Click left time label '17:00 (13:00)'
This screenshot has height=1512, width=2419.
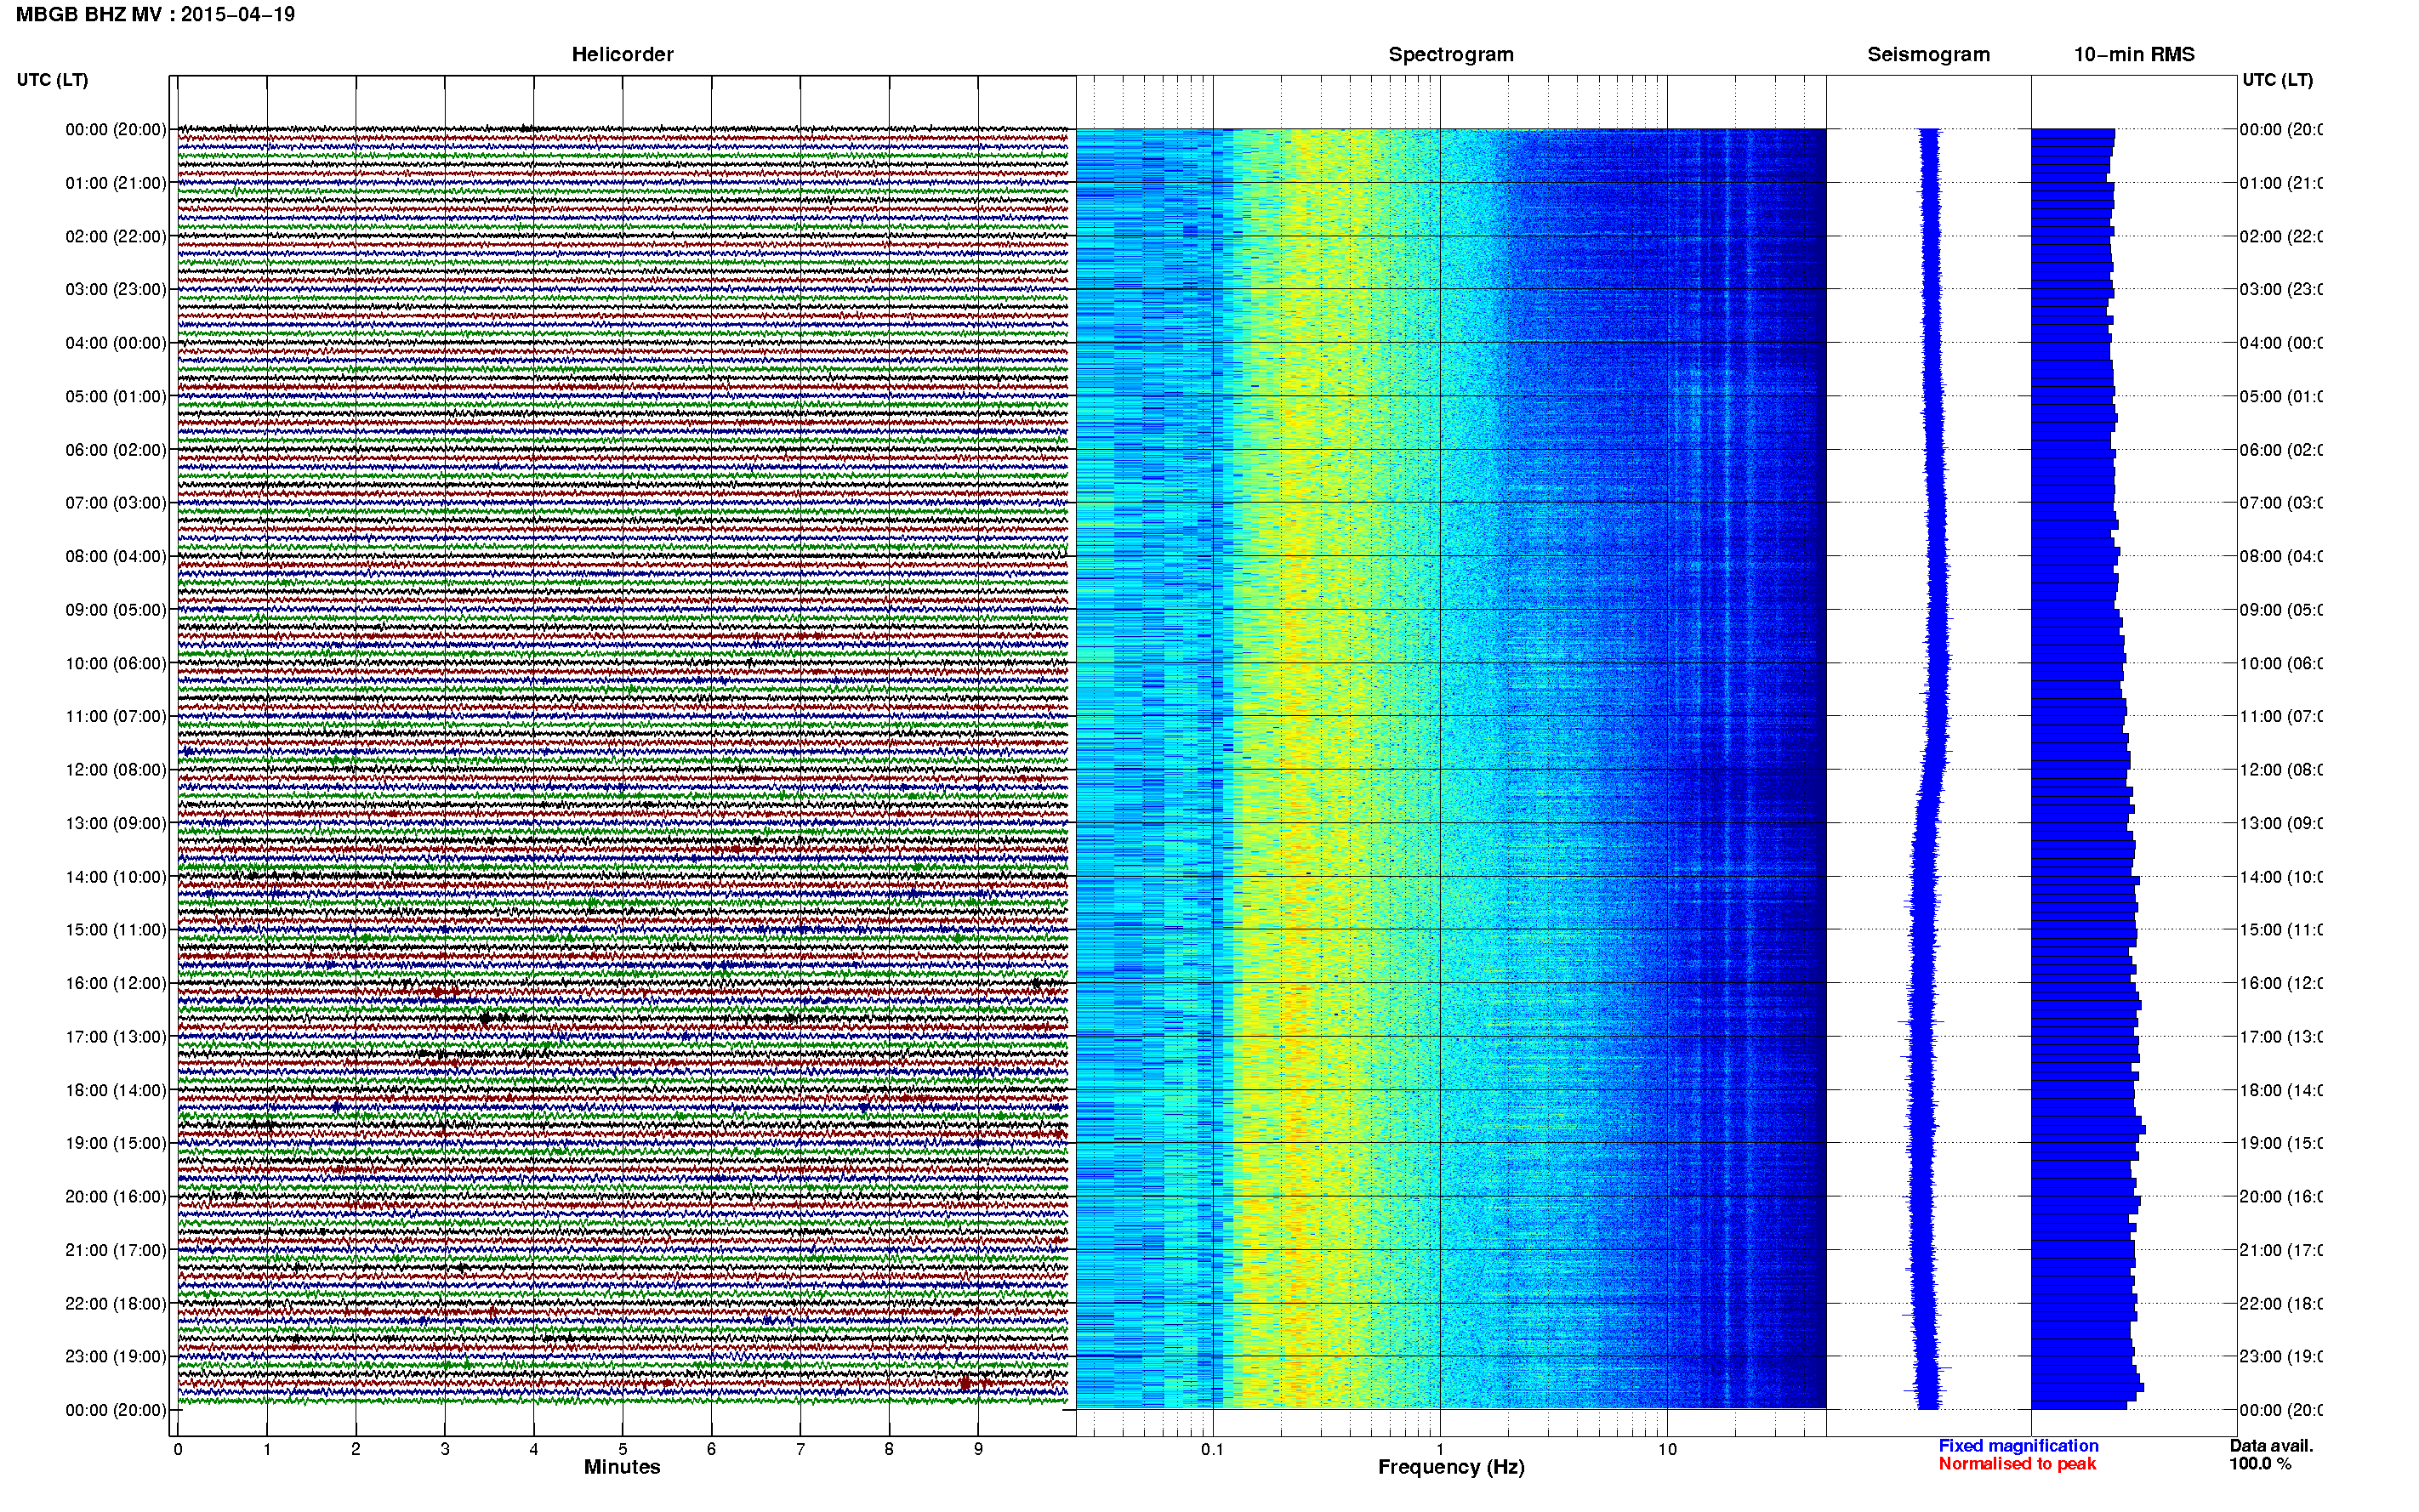[x=116, y=1037]
